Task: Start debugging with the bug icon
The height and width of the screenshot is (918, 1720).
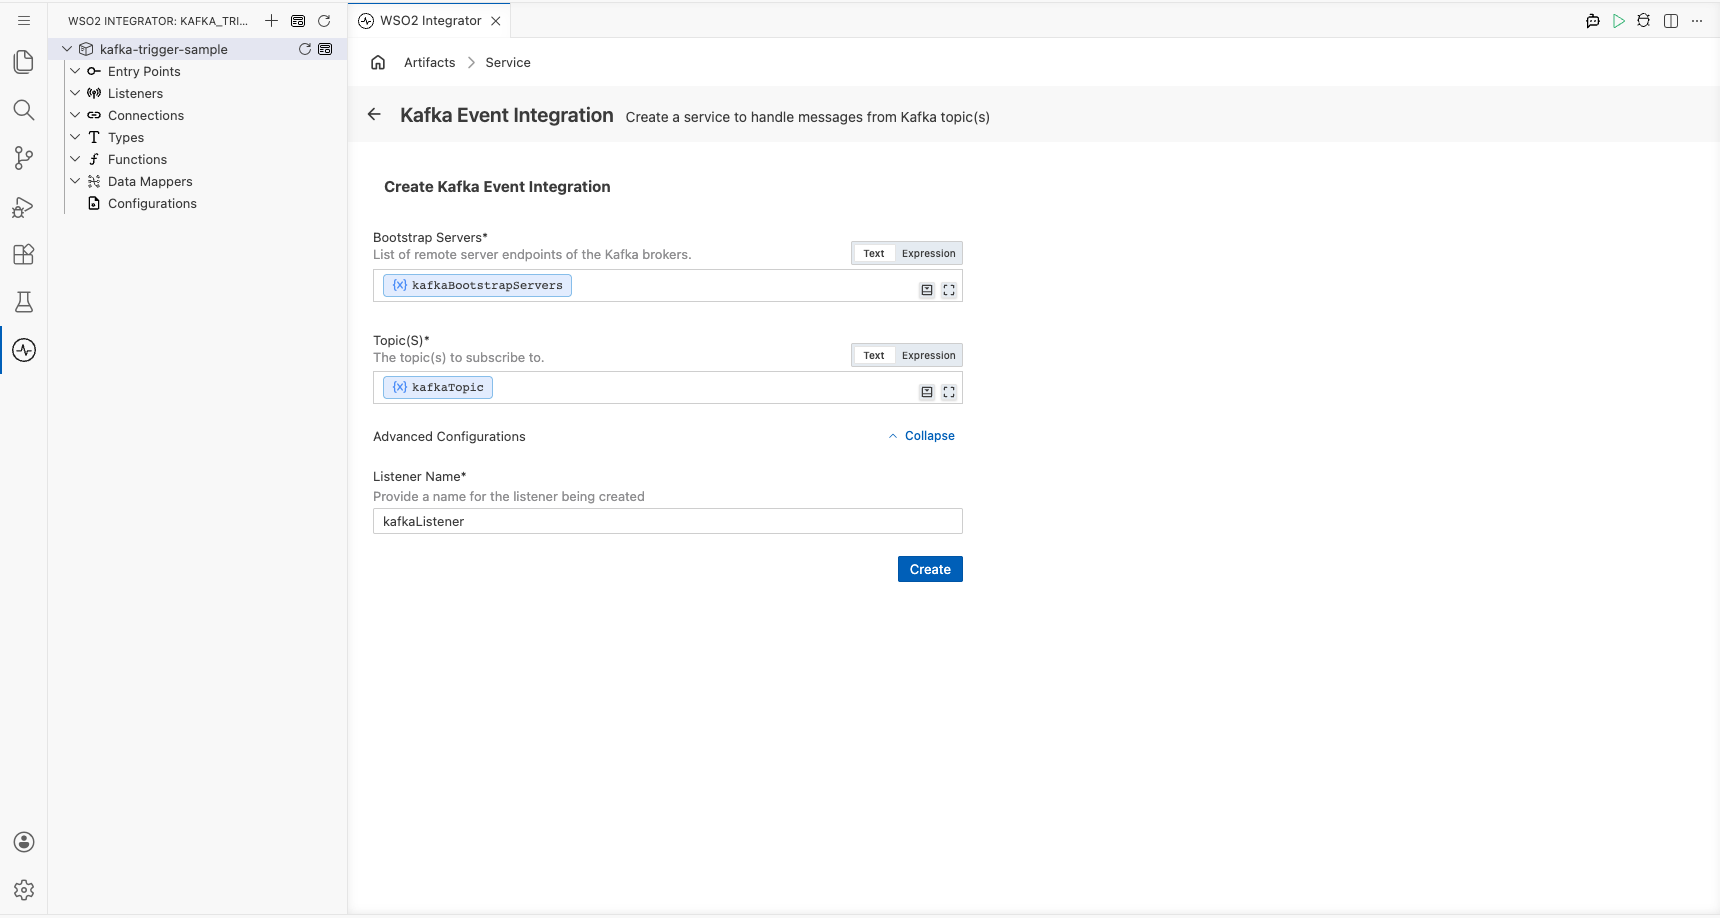Action: tap(1644, 21)
